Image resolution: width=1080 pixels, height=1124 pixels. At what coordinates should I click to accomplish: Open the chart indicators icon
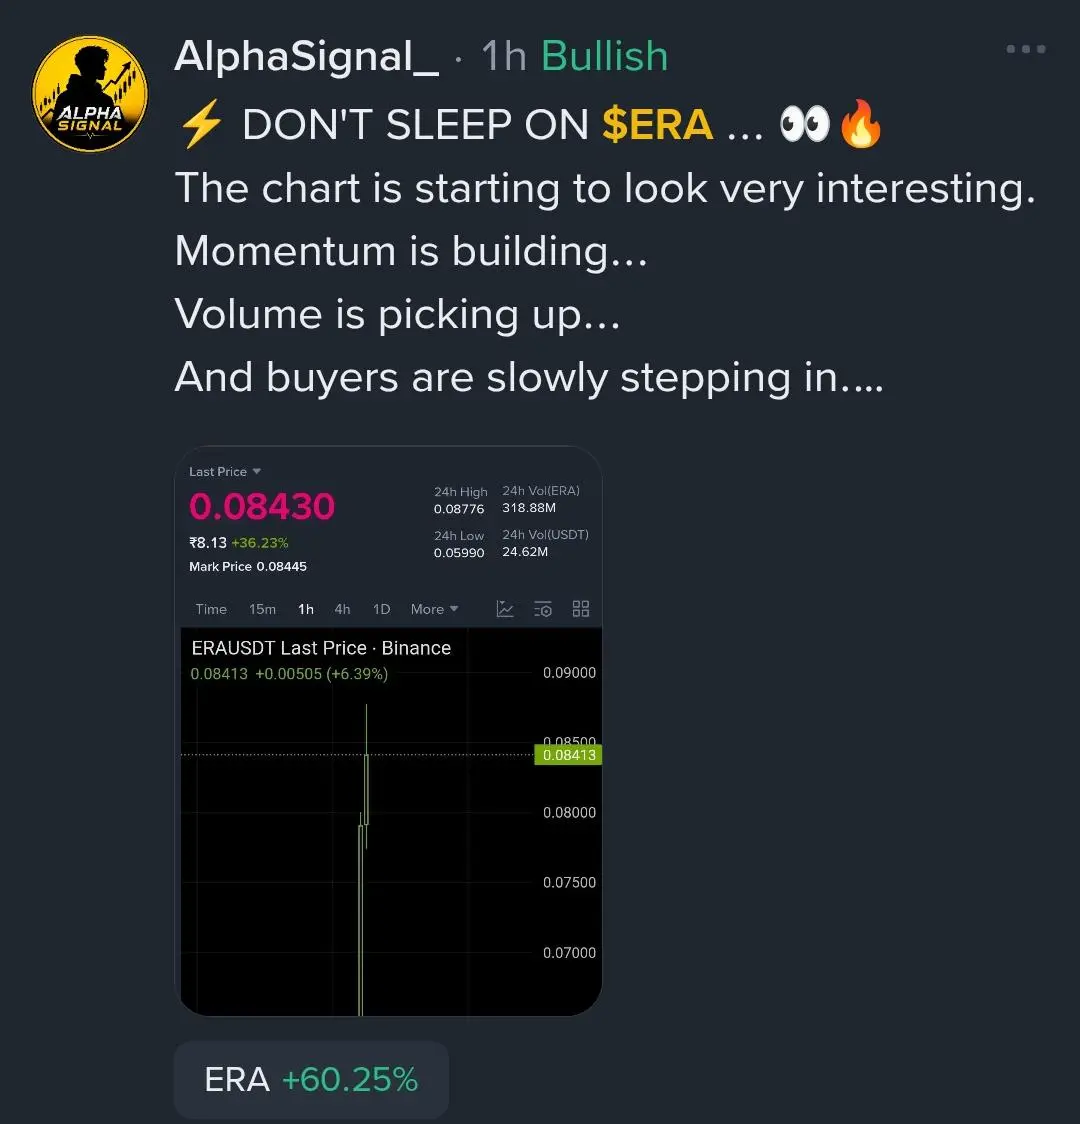505,609
